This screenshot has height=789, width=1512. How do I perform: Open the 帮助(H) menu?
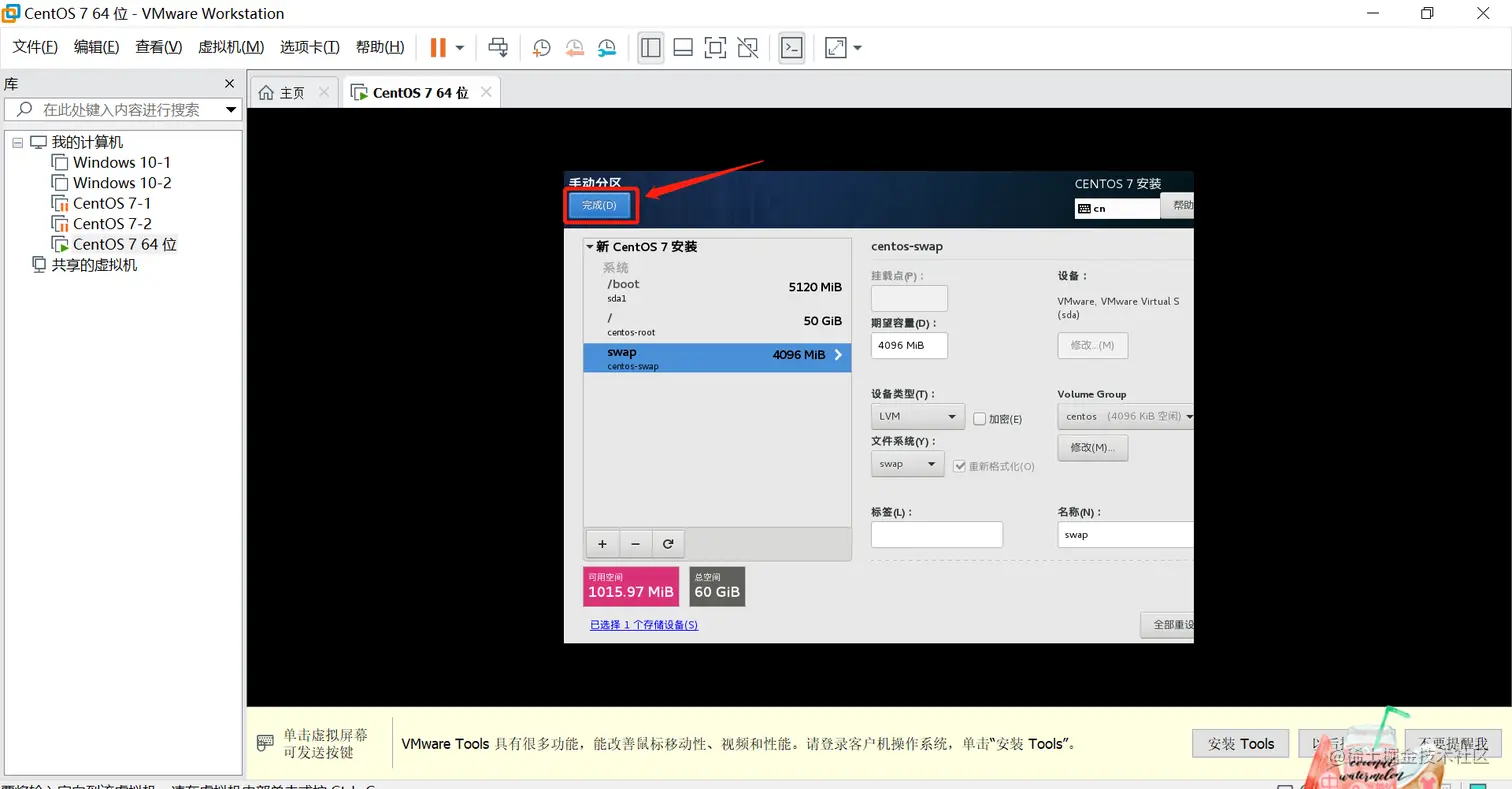pyautogui.click(x=380, y=47)
